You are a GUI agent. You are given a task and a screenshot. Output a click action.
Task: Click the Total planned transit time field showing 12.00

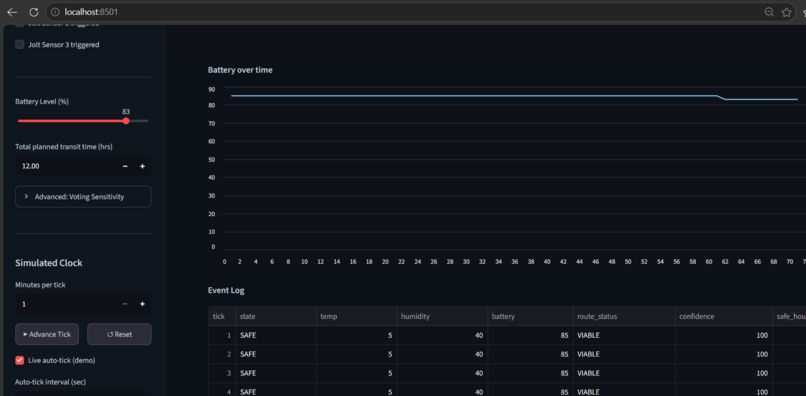[67, 166]
